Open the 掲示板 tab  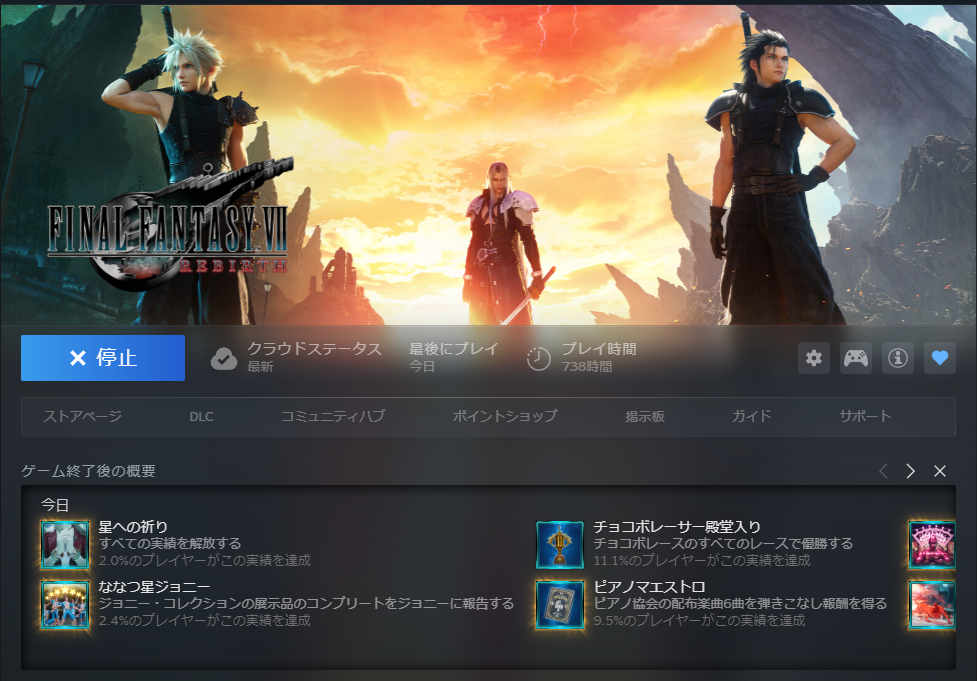click(645, 416)
